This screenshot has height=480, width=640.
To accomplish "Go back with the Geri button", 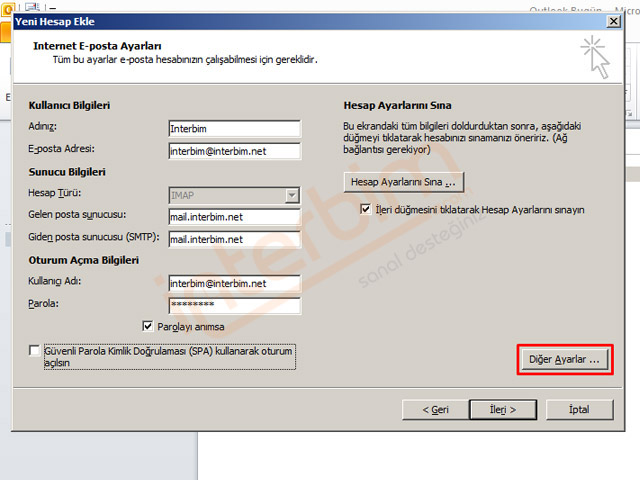I will [434, 409].
